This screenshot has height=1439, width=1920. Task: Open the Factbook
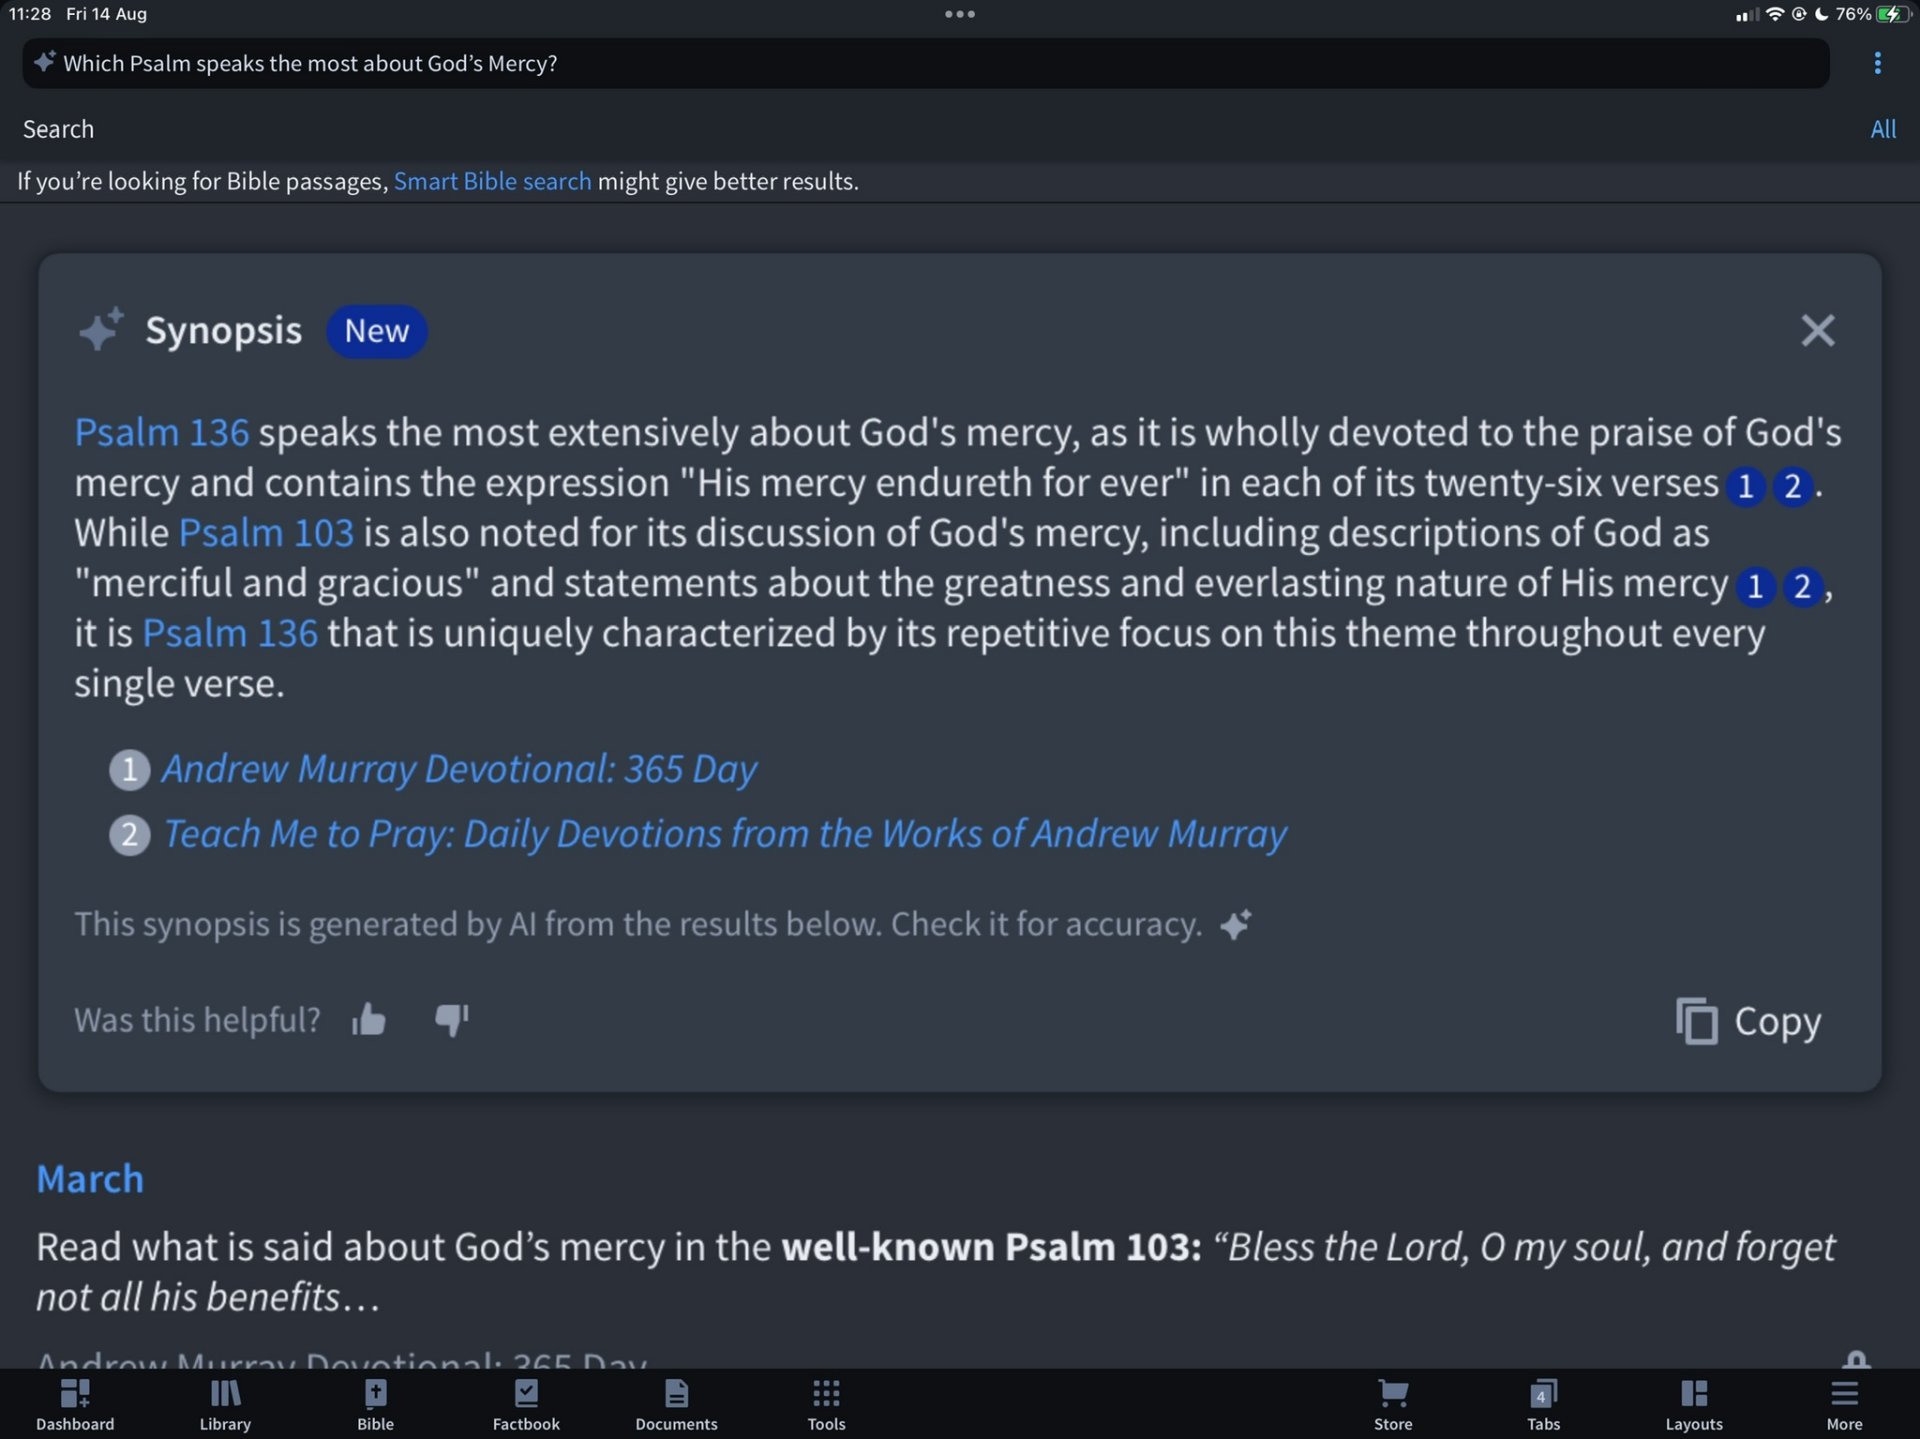526,1404
